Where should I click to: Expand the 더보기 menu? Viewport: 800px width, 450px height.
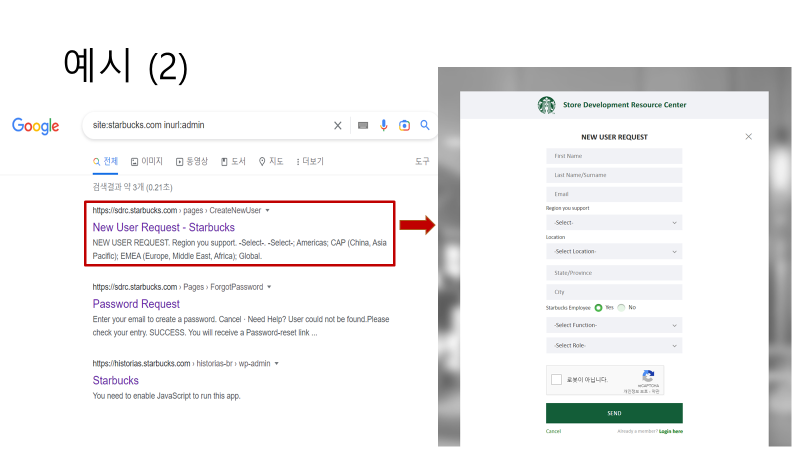310,161
